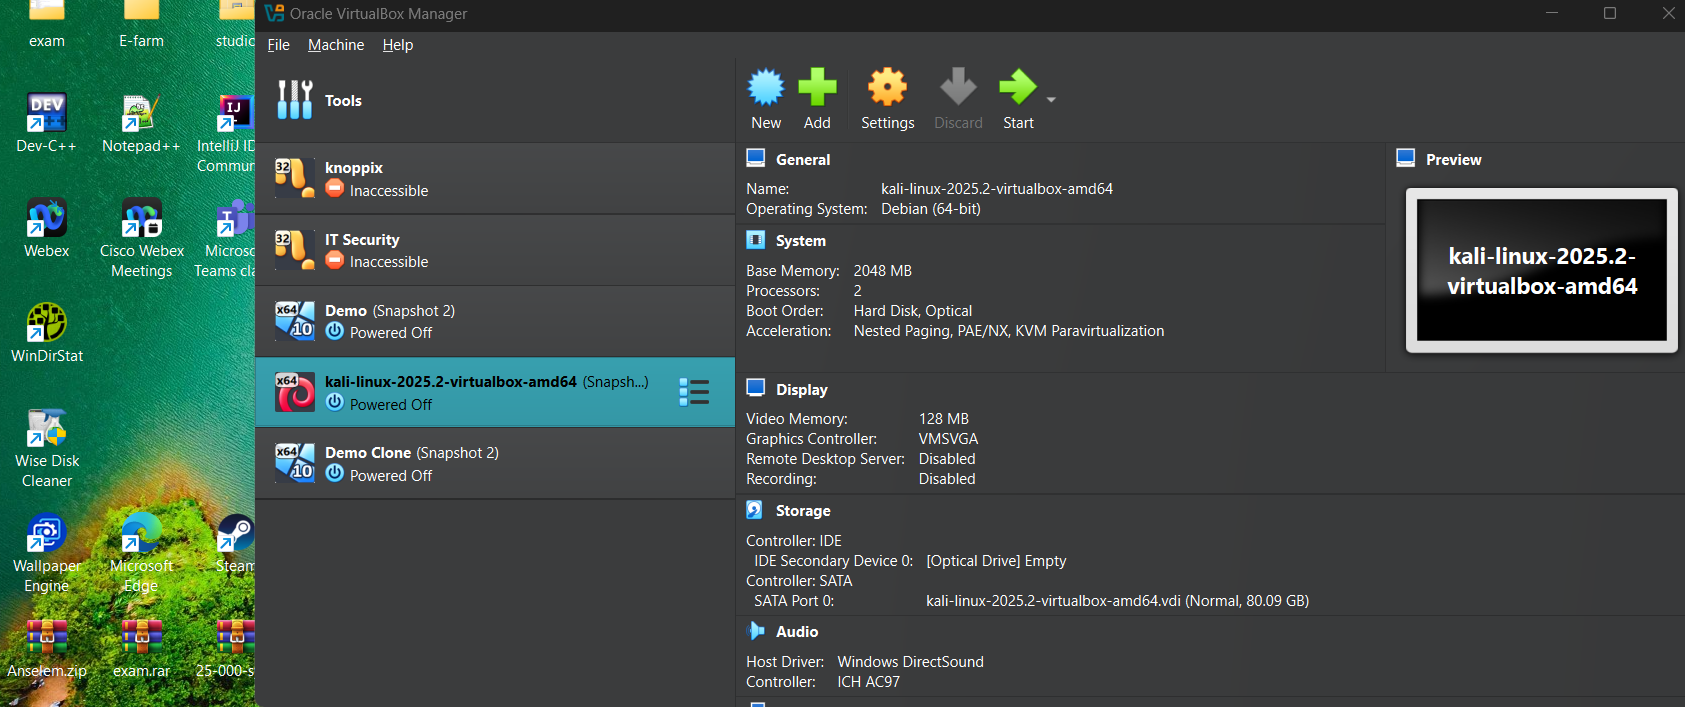Start the VM with green arrow icon
This screenshot has height=707, width=1685.
pyautogui.click(x=1018, y=88)
